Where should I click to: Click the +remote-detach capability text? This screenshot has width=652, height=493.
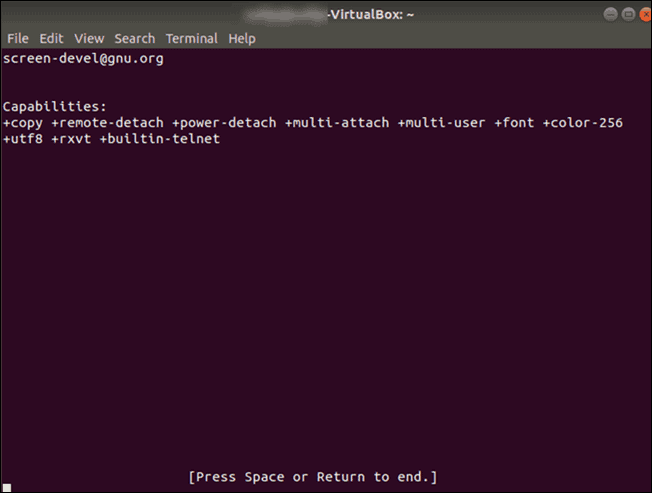point(108,123)
